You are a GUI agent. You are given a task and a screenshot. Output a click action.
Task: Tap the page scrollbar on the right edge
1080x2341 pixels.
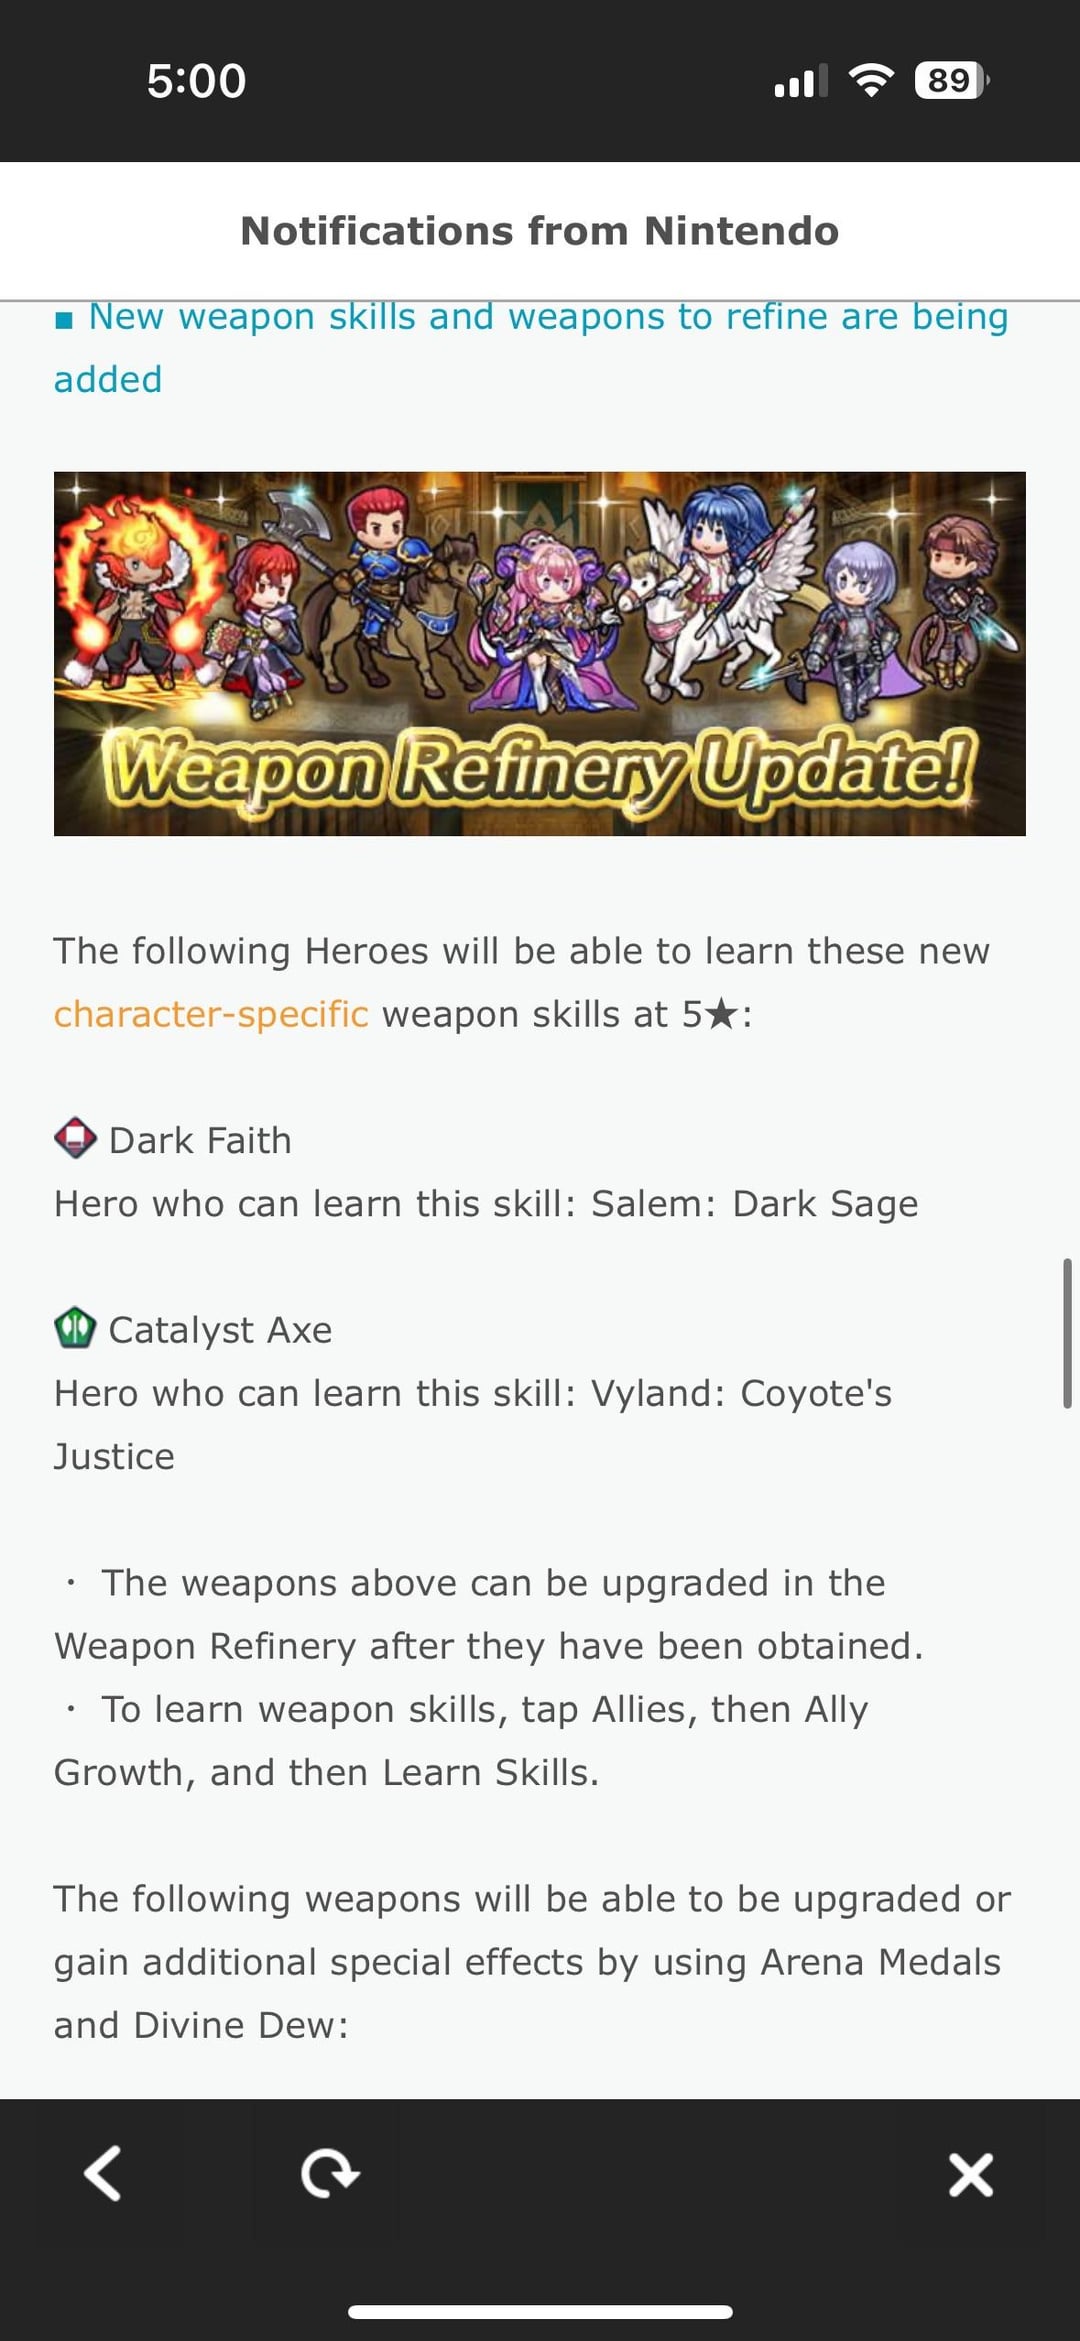(1067, 1333)
